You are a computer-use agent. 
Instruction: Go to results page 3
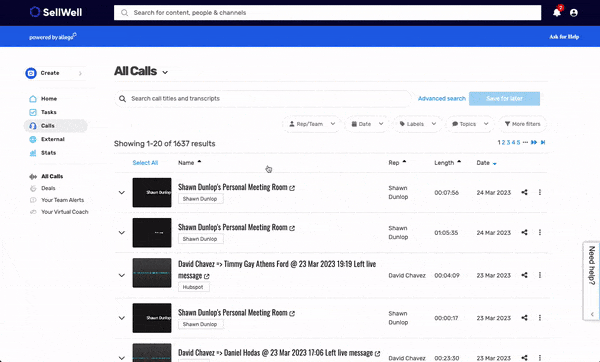pyautogui.click(x=509, y=142)
